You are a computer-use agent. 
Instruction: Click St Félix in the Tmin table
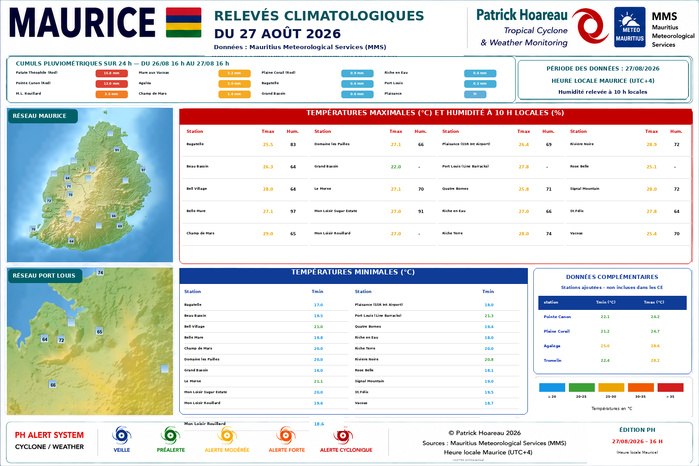(362, 392)
